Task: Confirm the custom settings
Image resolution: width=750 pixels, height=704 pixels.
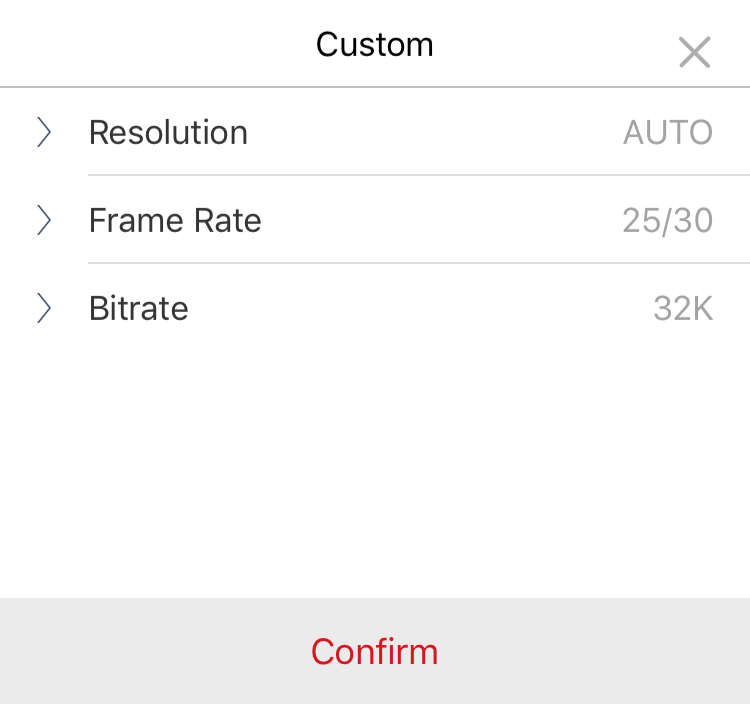Action: tap(375, 651)
